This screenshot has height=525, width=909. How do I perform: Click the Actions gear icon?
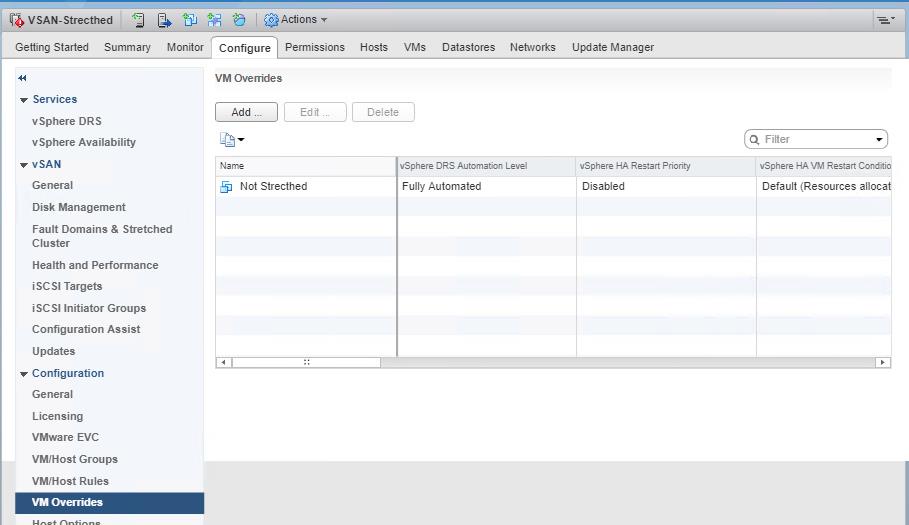(271, 20)
